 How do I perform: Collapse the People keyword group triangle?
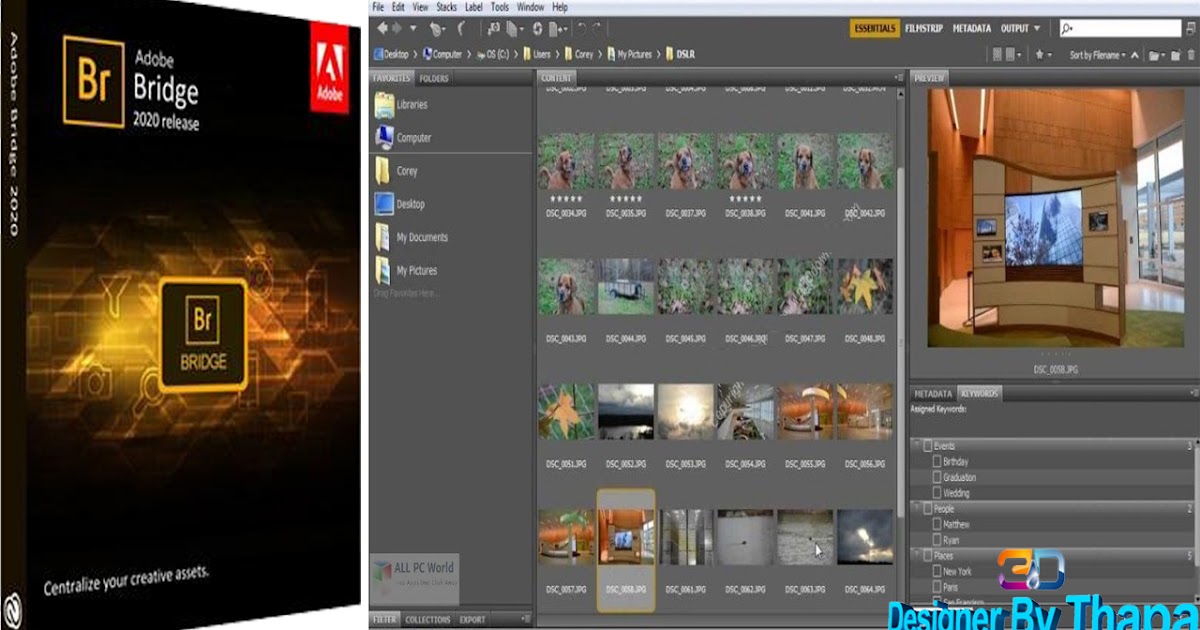(x=916, y=509)
